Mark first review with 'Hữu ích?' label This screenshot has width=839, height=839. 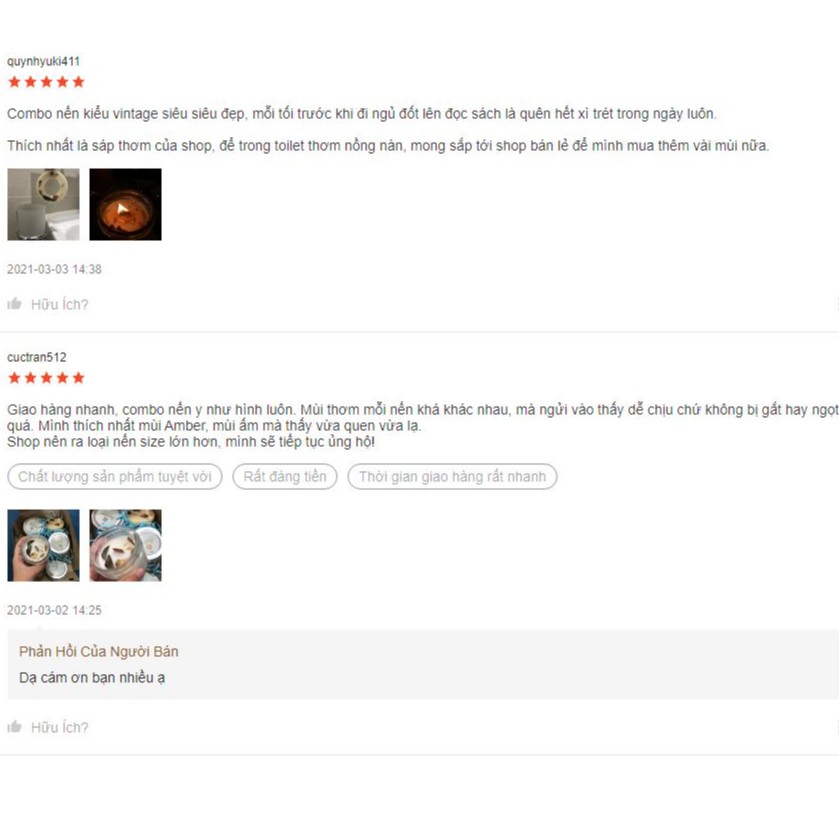(59, 304)
